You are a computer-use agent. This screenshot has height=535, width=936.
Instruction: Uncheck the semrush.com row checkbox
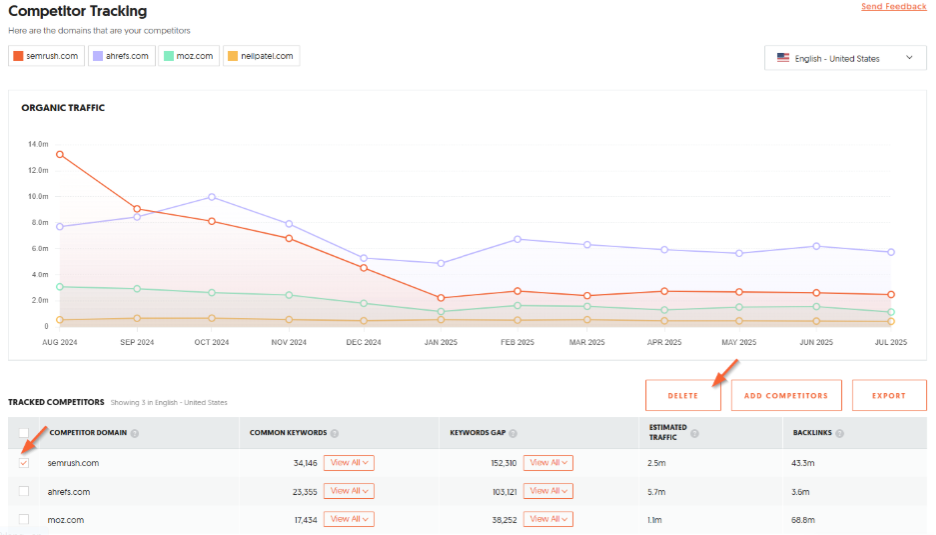tap(24, 463)
